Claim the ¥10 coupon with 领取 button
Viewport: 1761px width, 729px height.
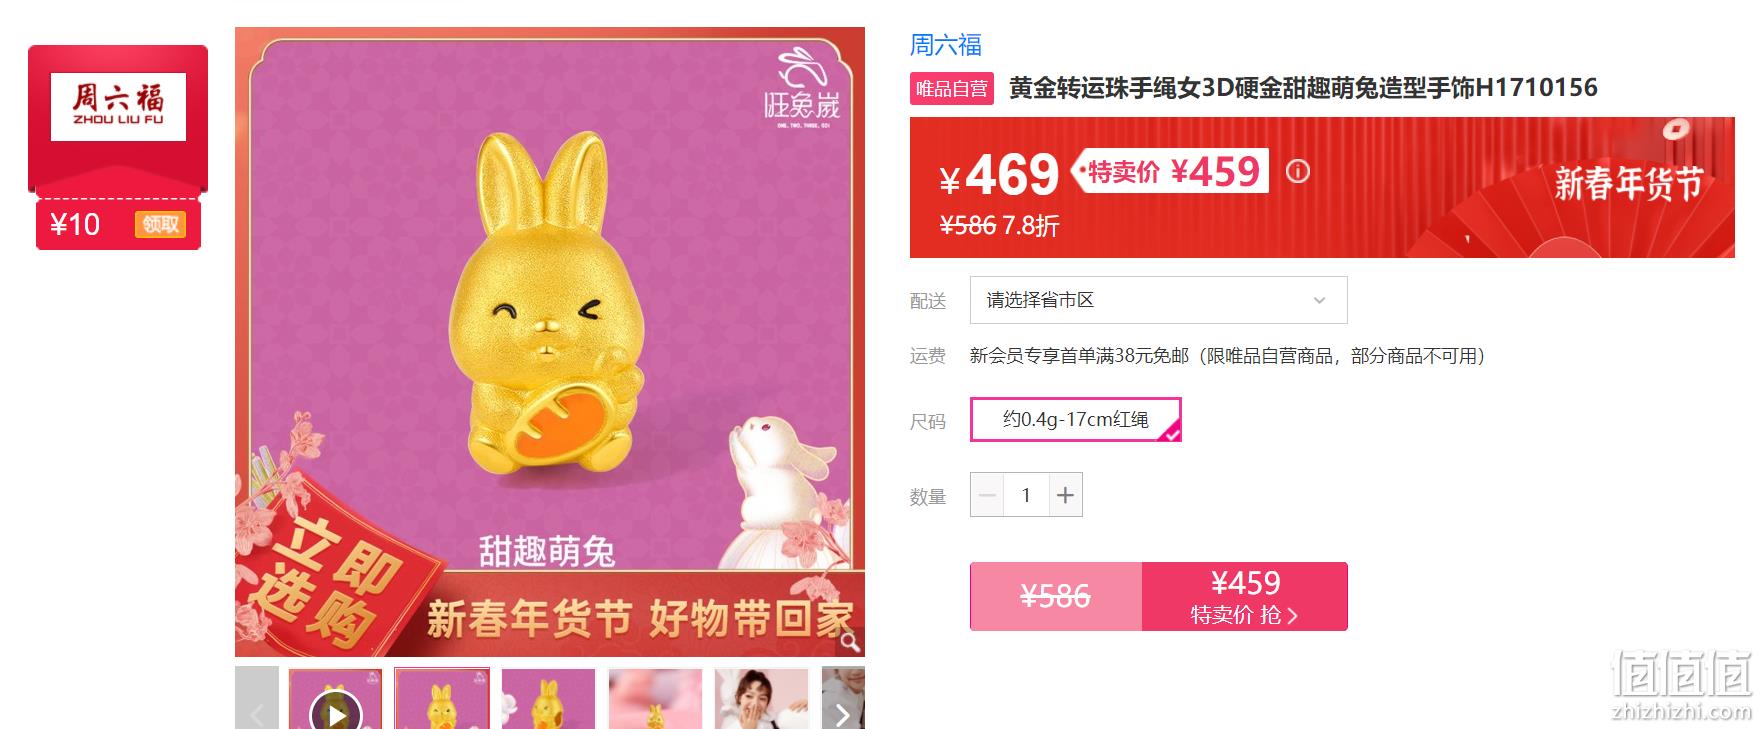pos(160,224)
